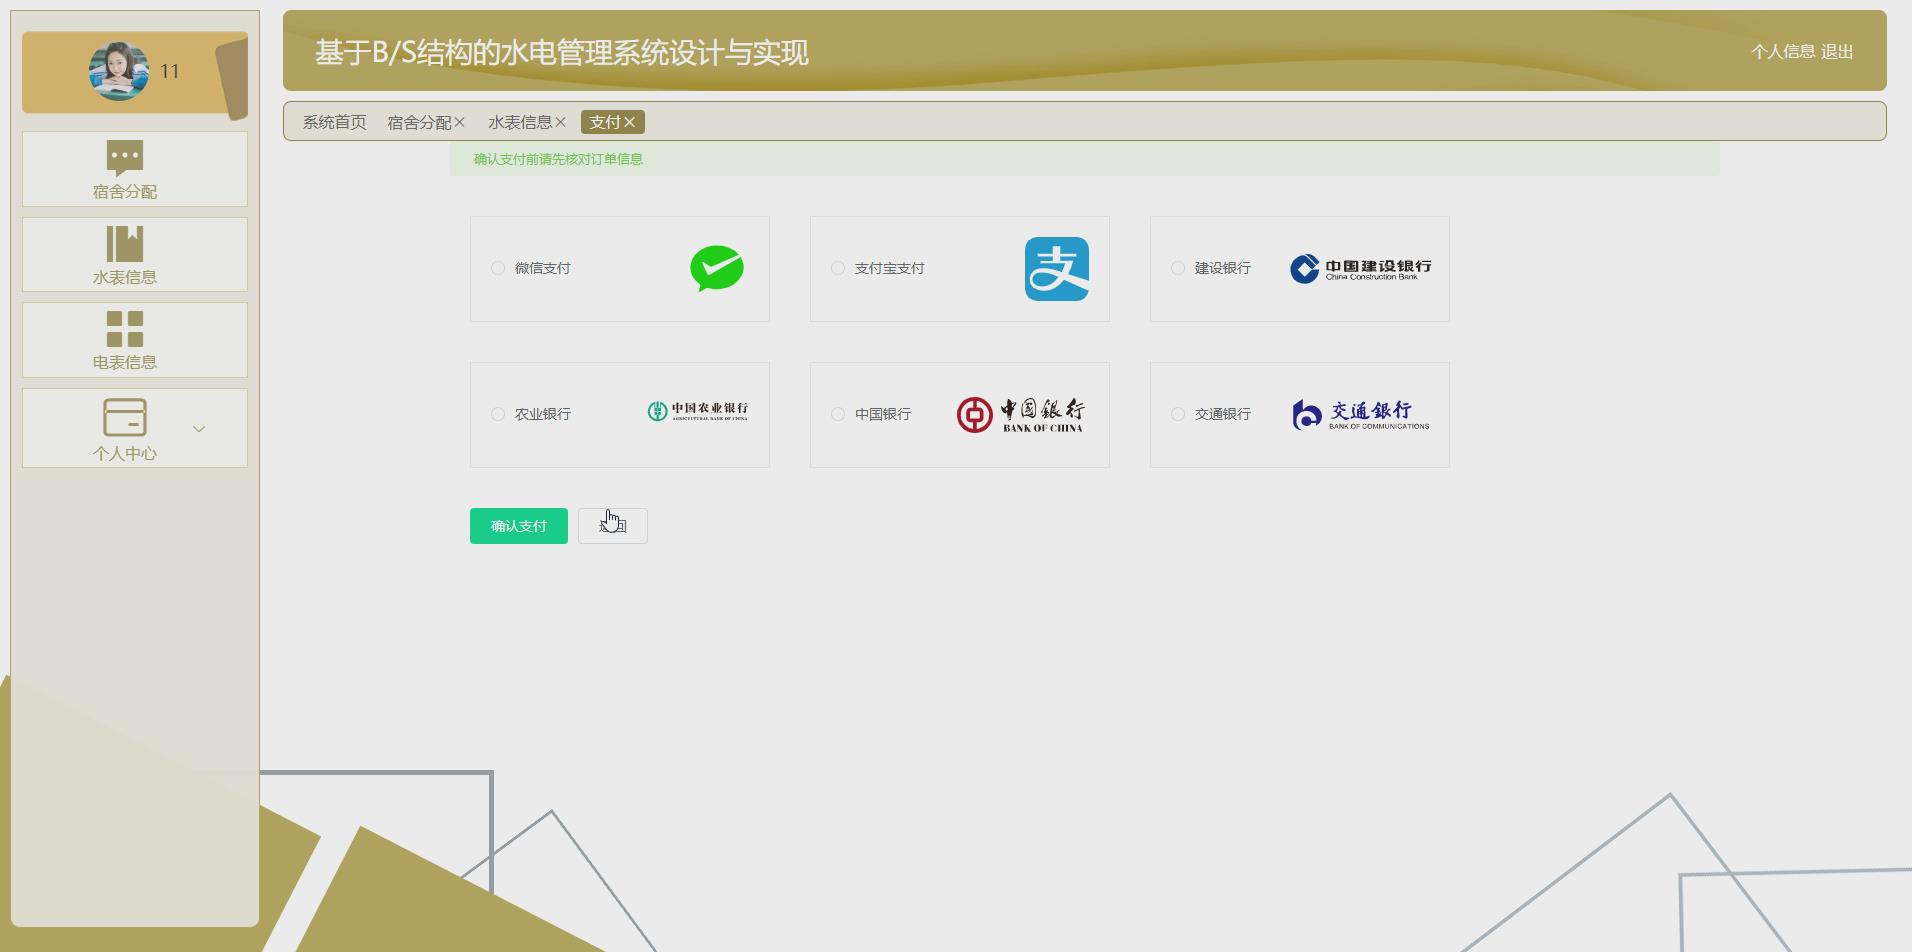Click the 农业银行 label text
The width and height of the screenshot is (1912, 952).
coord(543,414)
